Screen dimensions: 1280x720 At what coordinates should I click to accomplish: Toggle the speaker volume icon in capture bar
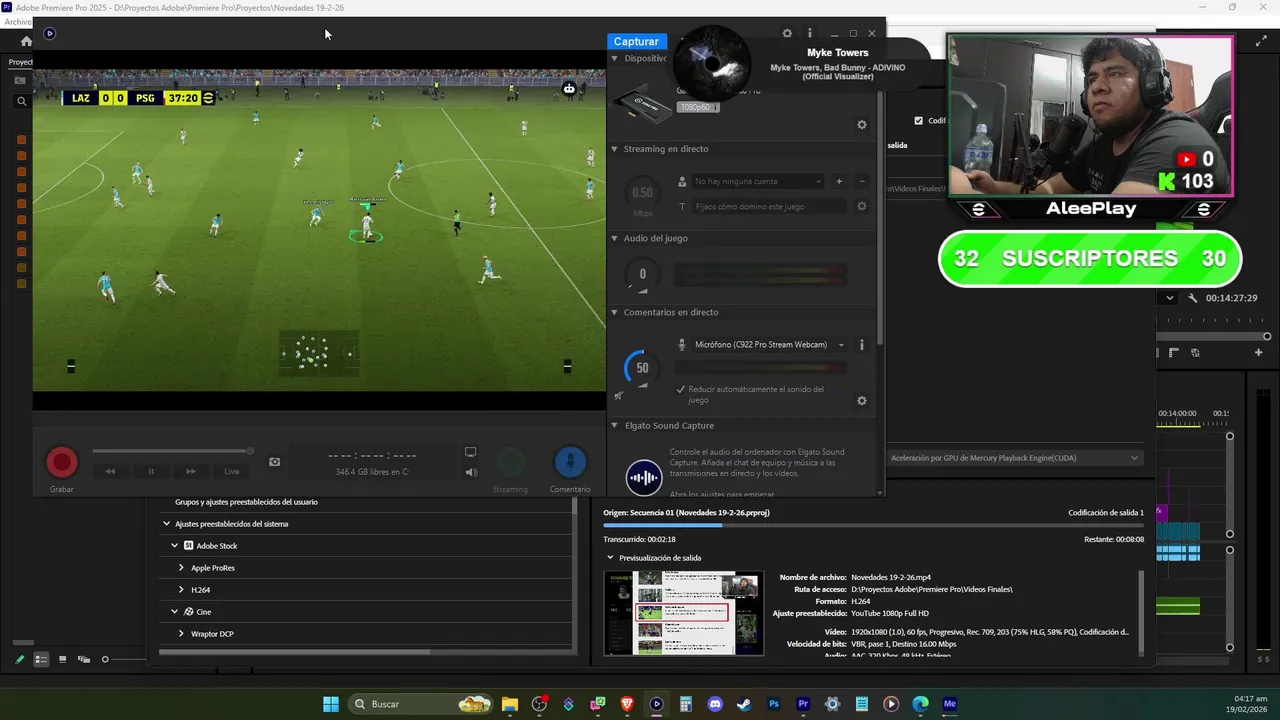tap(471, 472)
